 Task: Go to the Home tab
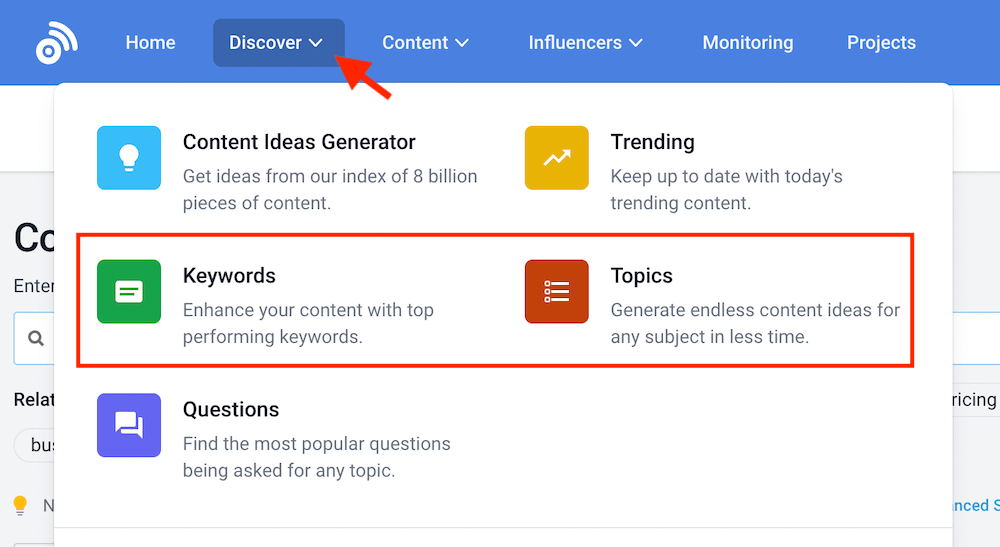[150, 43]
